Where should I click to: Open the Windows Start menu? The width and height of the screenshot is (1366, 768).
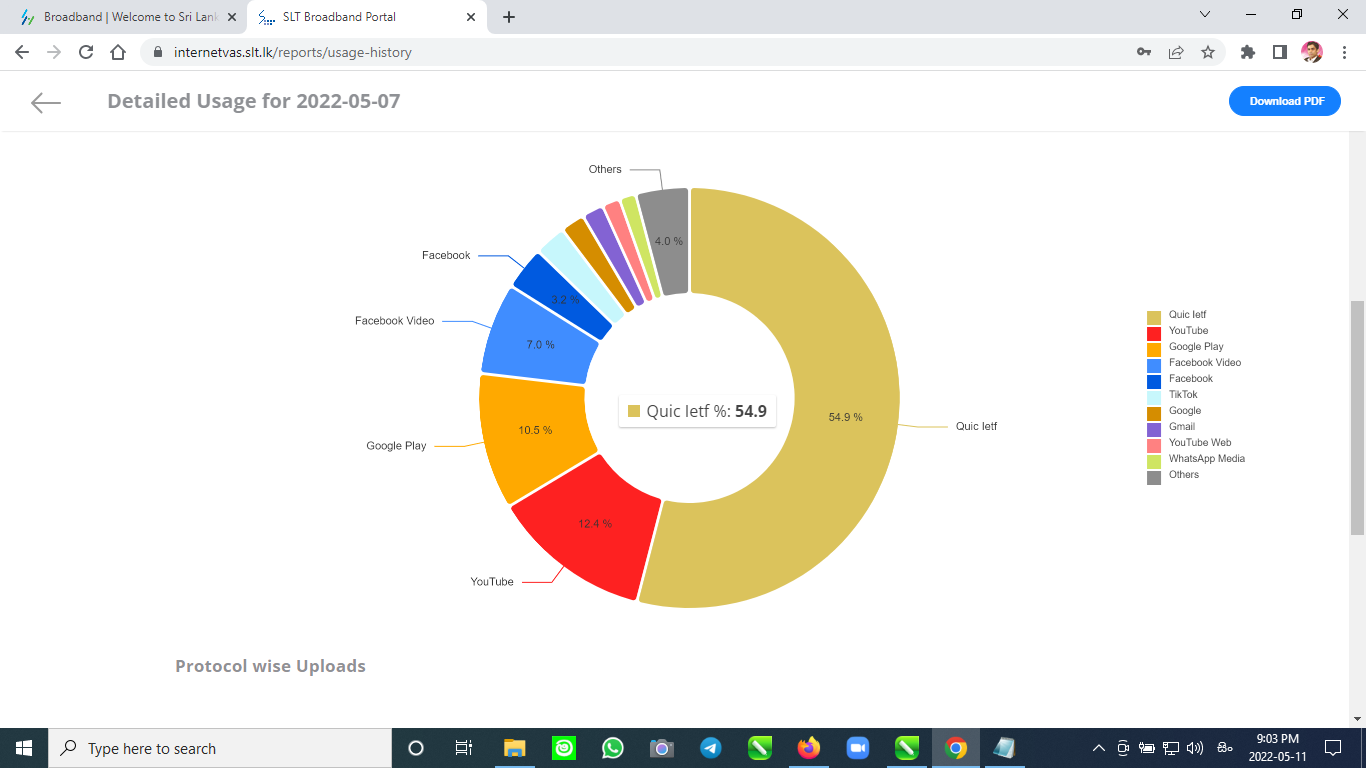pyautogui.click(x=24, y=748)
